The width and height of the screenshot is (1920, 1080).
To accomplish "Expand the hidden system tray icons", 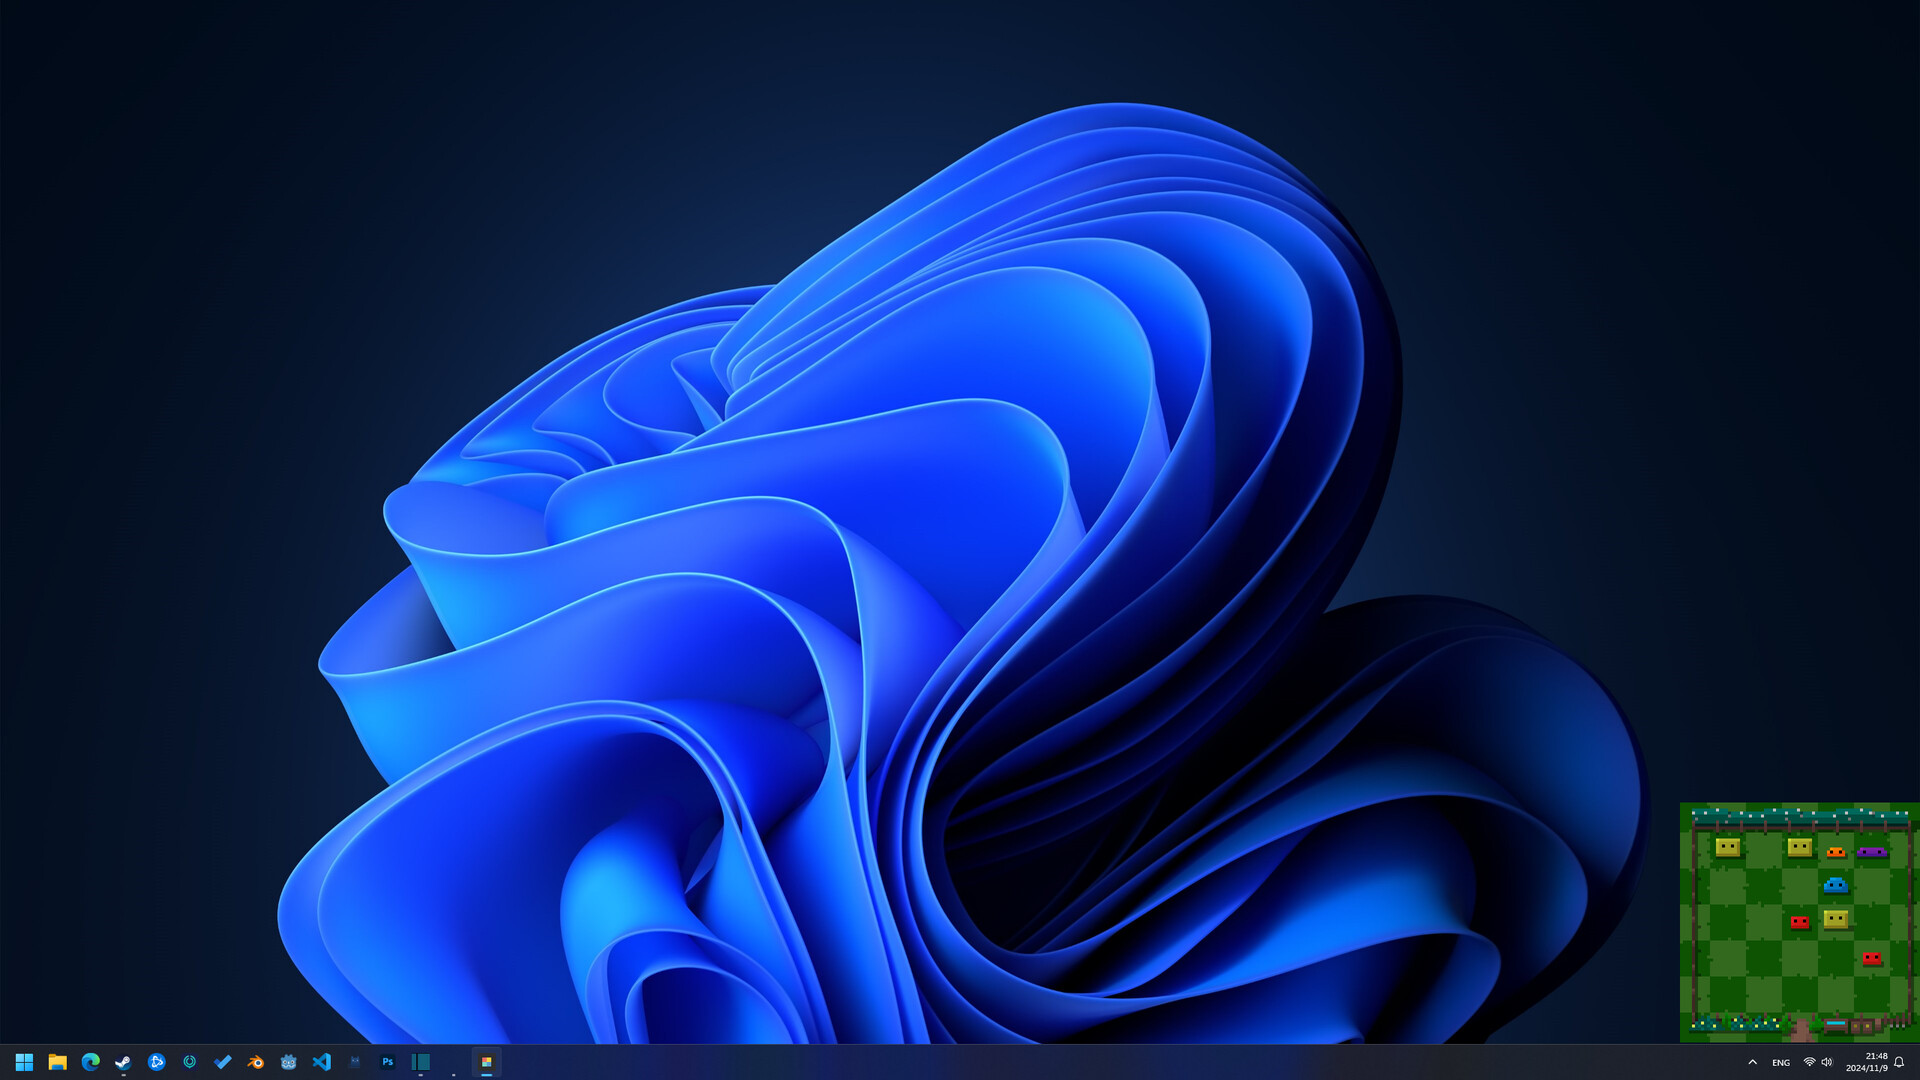I will coord(1752,1062).
